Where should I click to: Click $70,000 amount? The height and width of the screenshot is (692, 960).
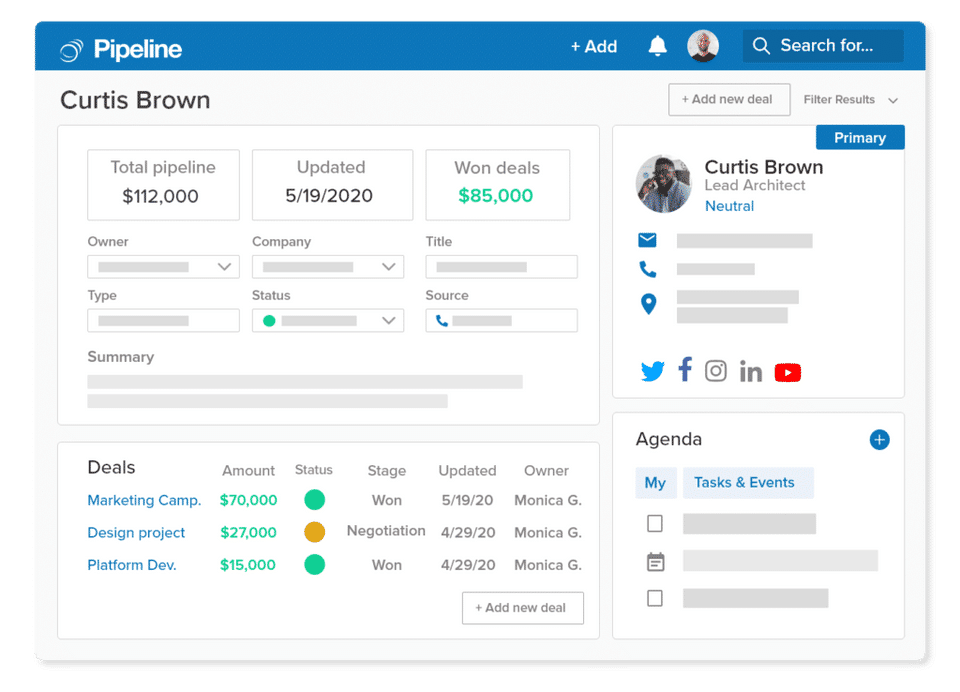[248, 500]
